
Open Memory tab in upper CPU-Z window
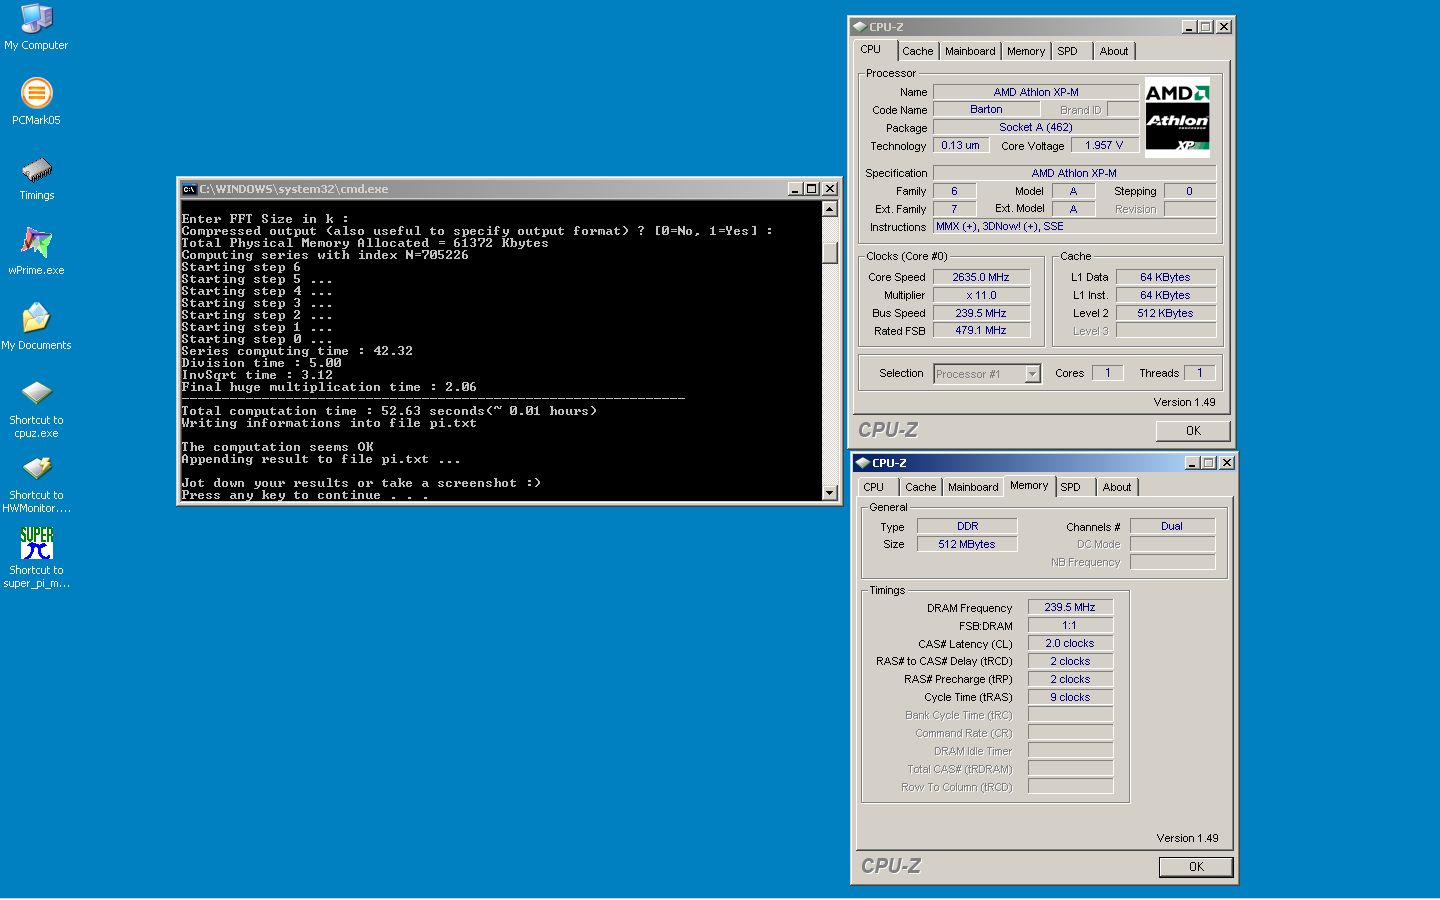pos(1026,51)
